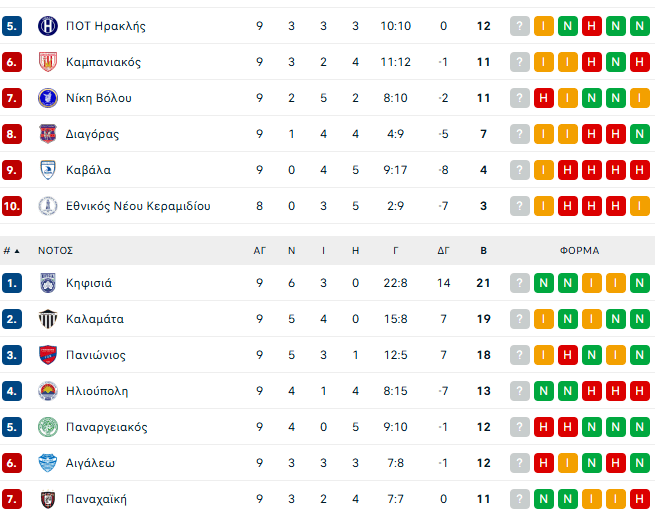This screenshot has height=513, width=655.
Task: Open the Παναργειακός team link
Action: [x=106, y=427]
